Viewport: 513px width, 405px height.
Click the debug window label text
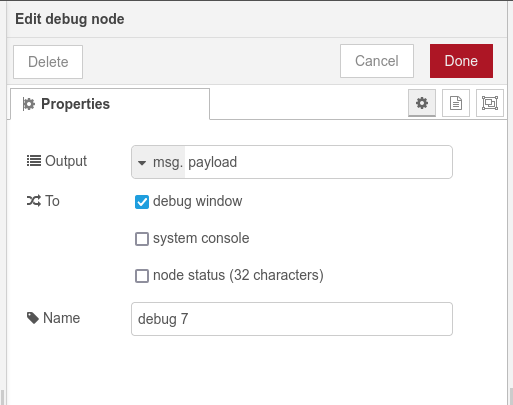[x=198, y=201]
